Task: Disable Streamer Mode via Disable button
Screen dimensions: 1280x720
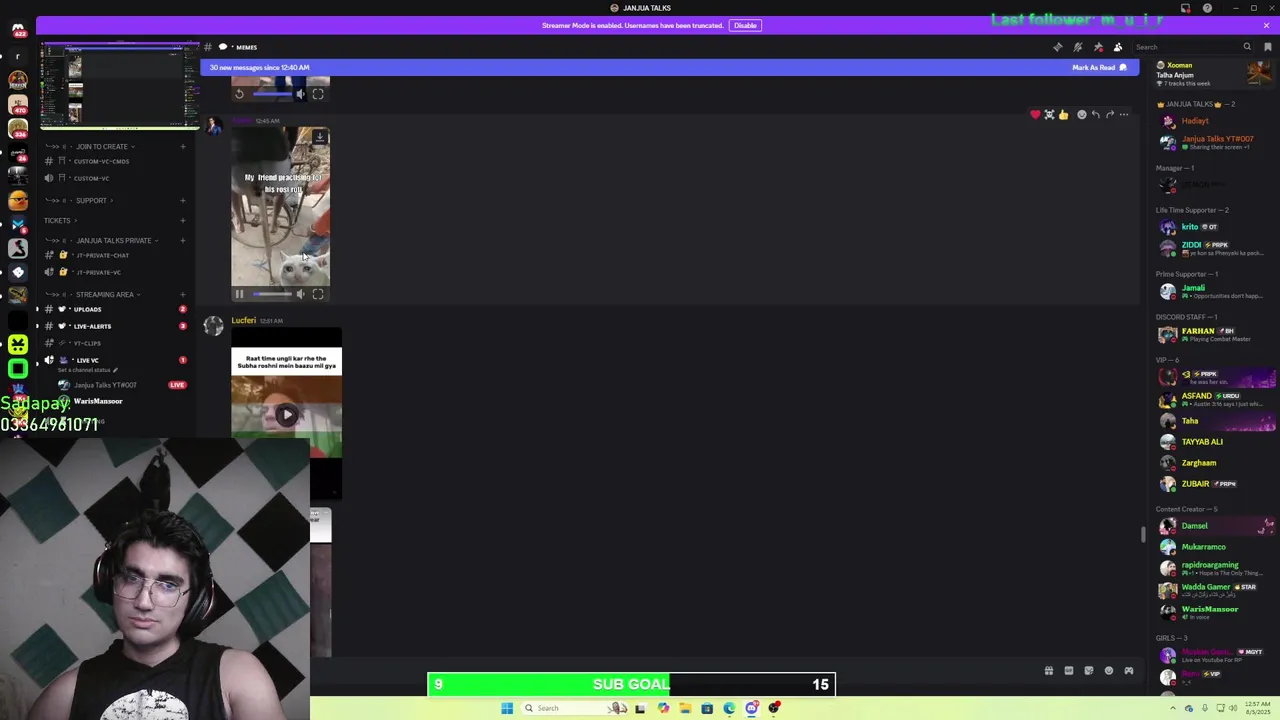Action: coord(745,25)
